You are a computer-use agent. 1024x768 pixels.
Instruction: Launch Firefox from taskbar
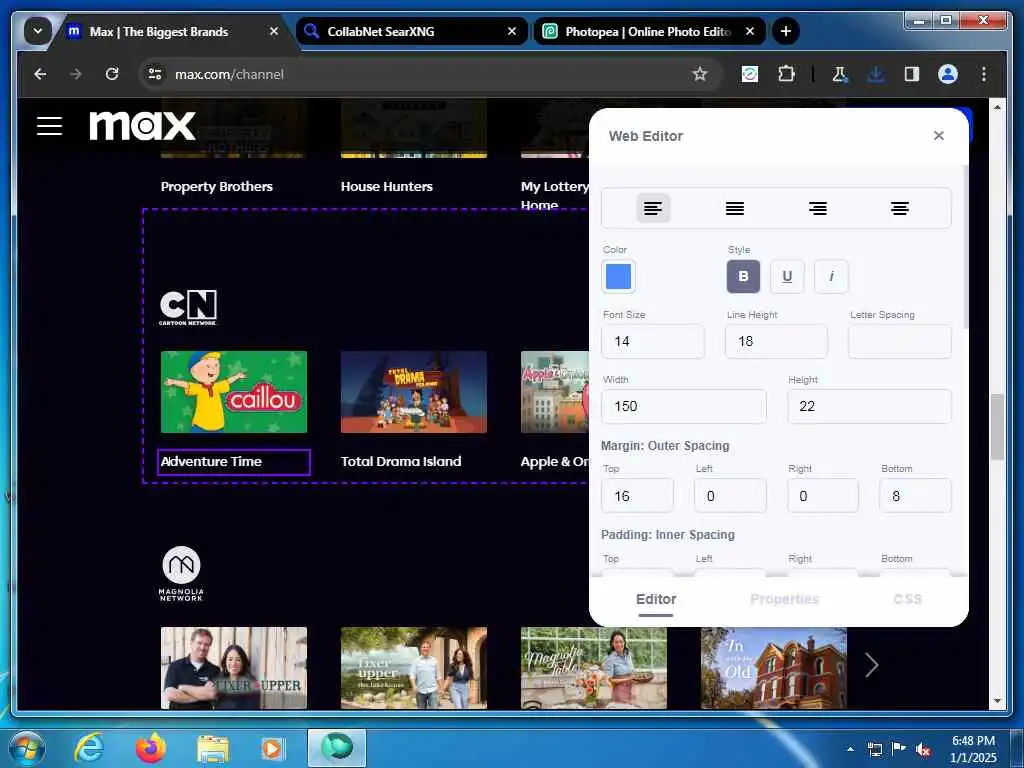point(151,748)
